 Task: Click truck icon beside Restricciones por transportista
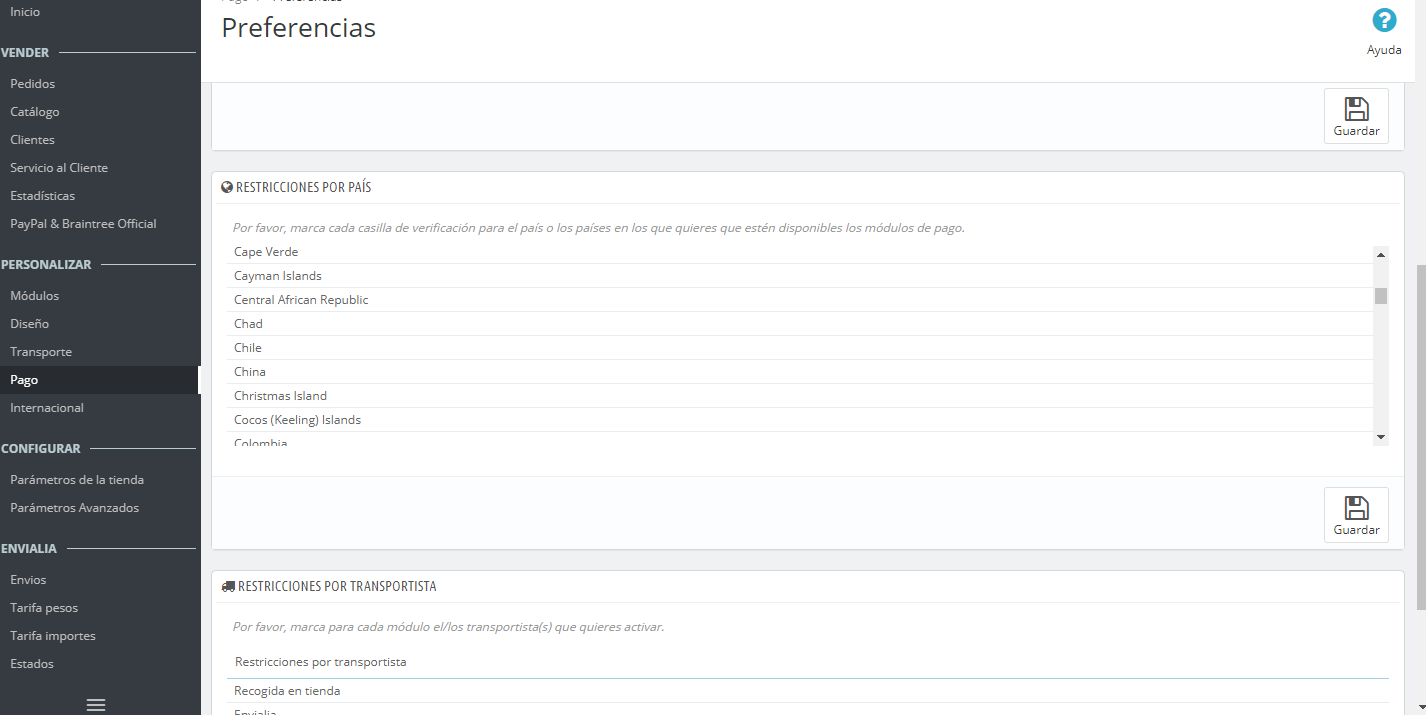(228, 587)
